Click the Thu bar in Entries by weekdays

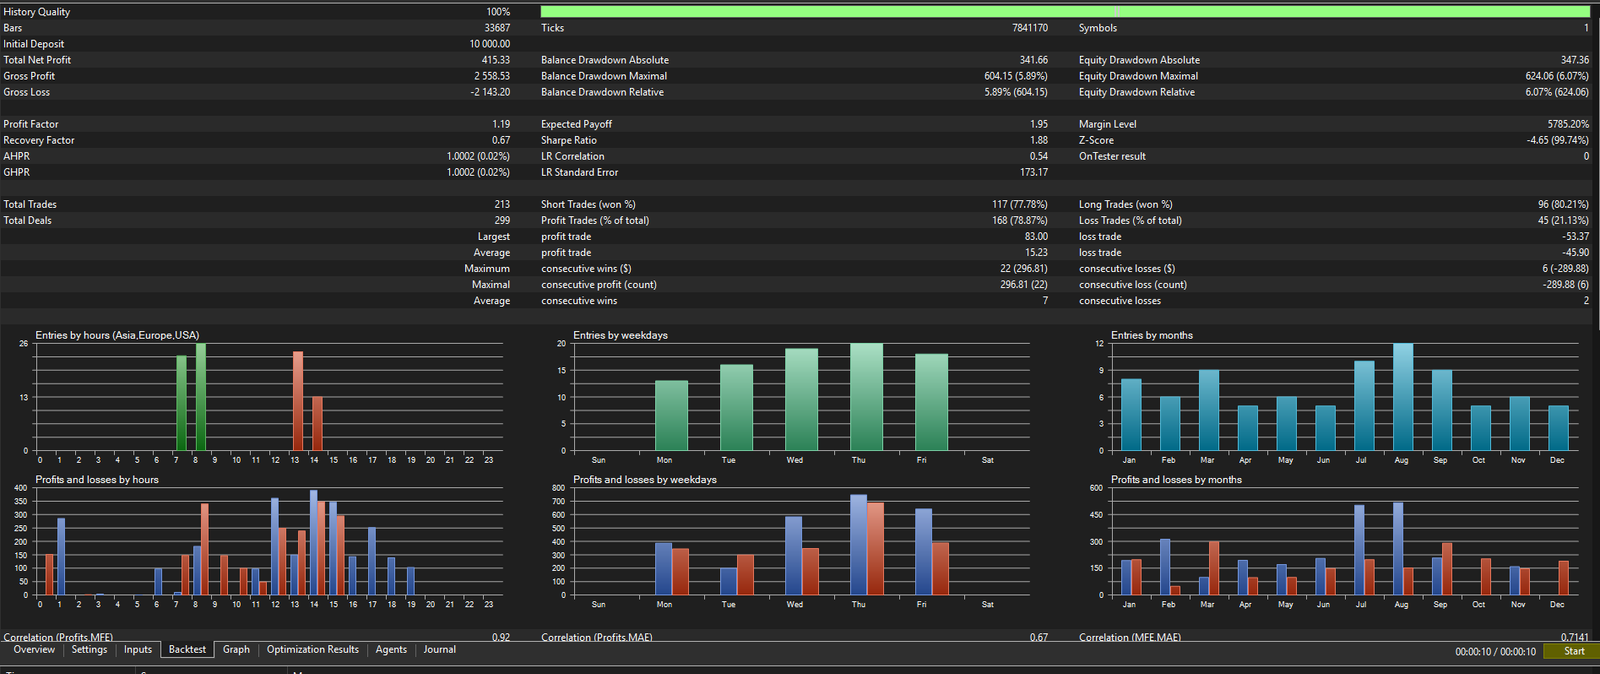[x=866, y=397]
